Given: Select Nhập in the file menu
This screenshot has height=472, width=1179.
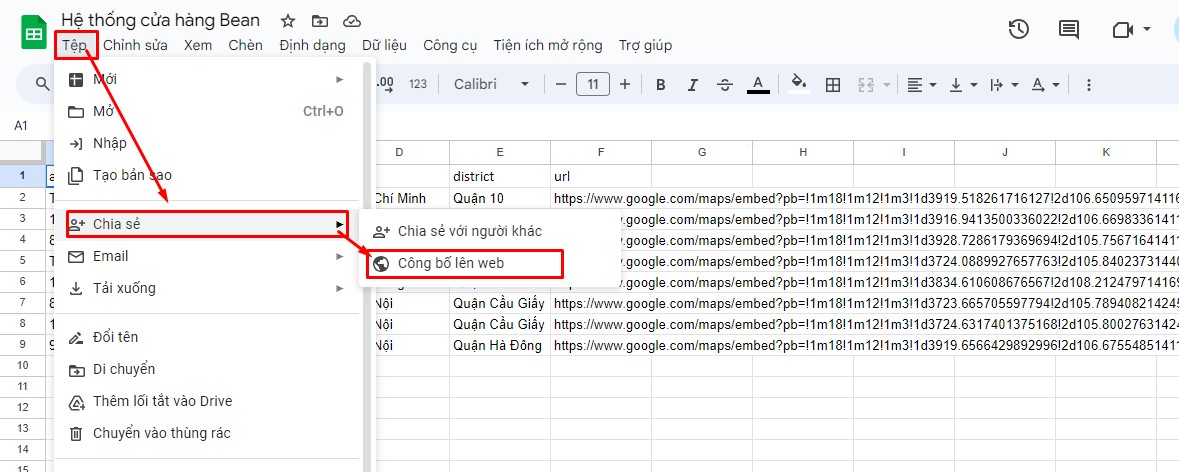Looking at the screenshot, I should click(207, 143).
